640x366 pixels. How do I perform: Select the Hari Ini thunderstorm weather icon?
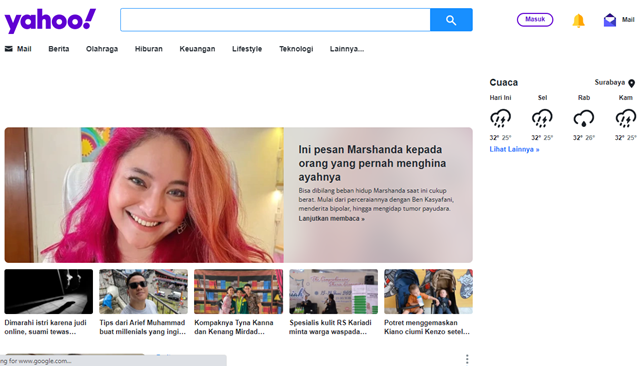500,118
